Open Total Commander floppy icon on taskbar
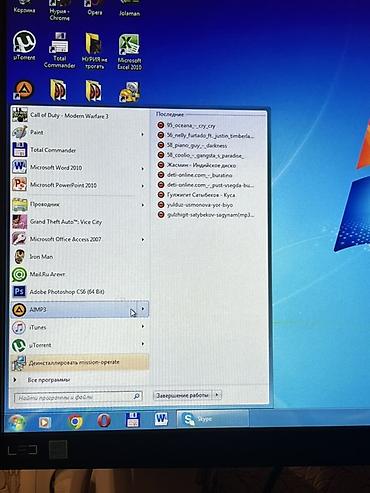 [x=133, y=419]
